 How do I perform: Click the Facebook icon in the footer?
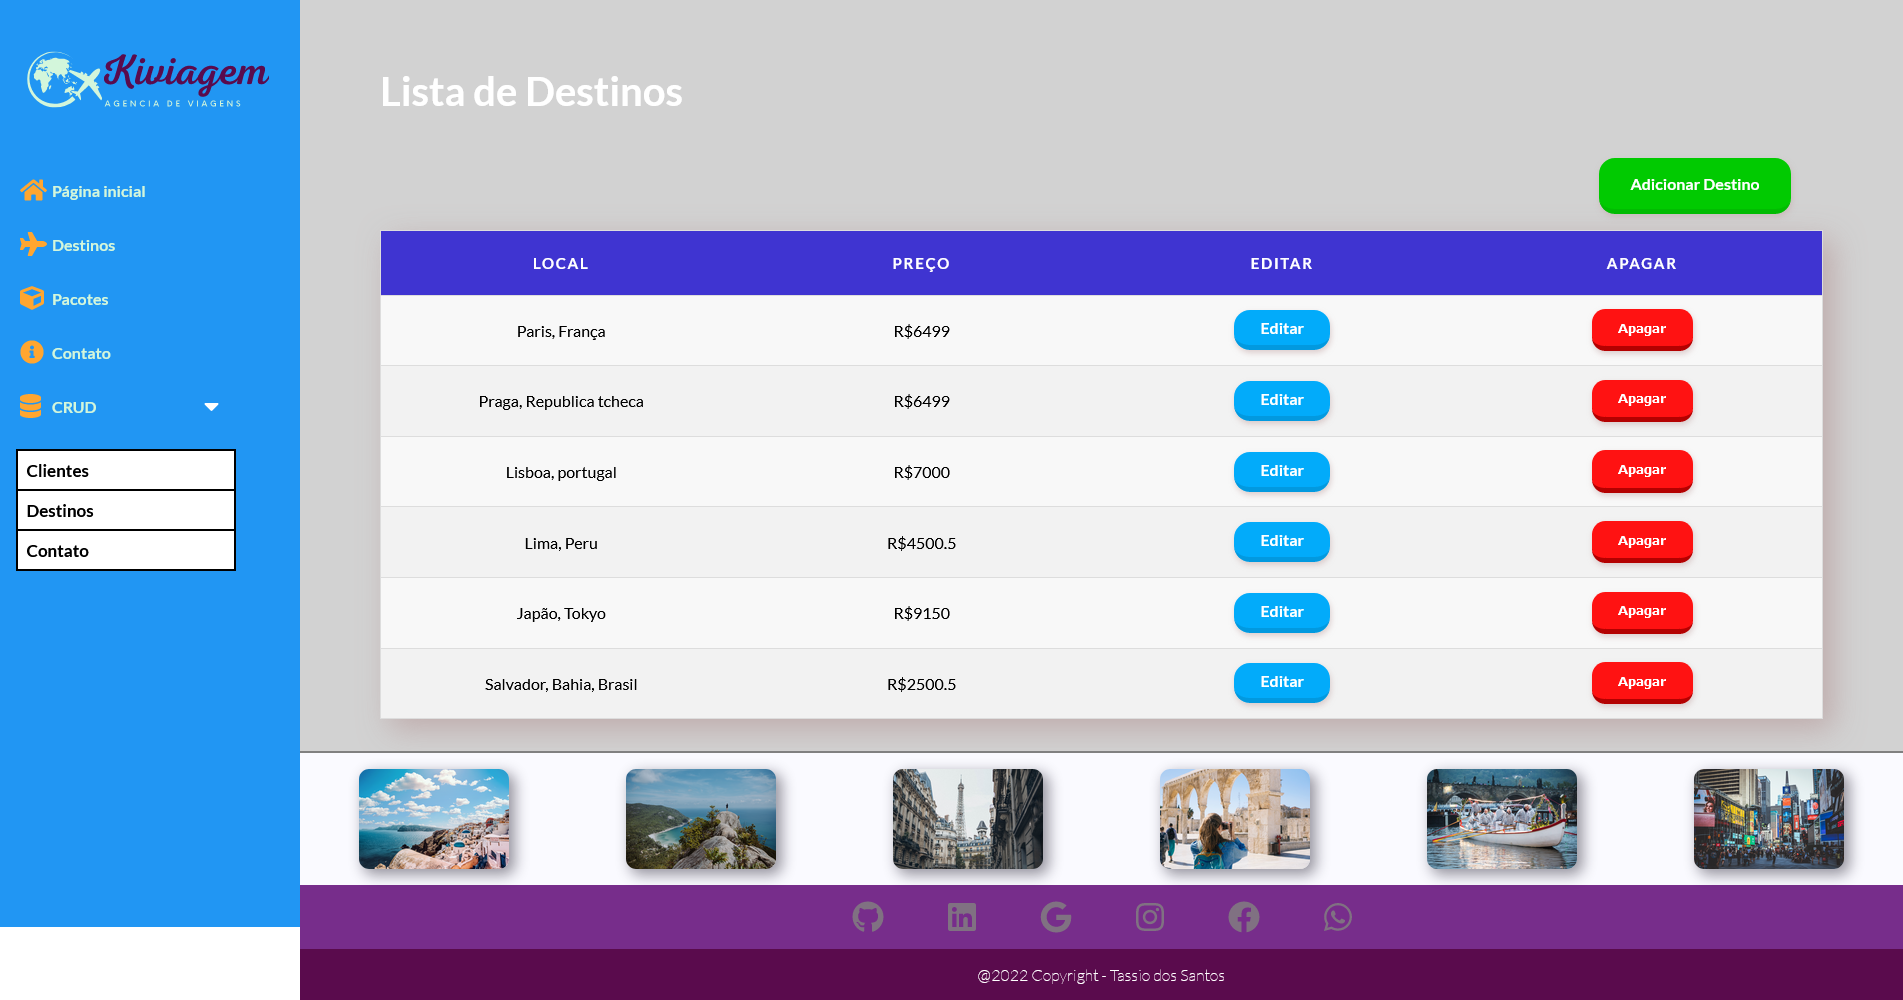pyautogui.click(x=1243, y=916)
